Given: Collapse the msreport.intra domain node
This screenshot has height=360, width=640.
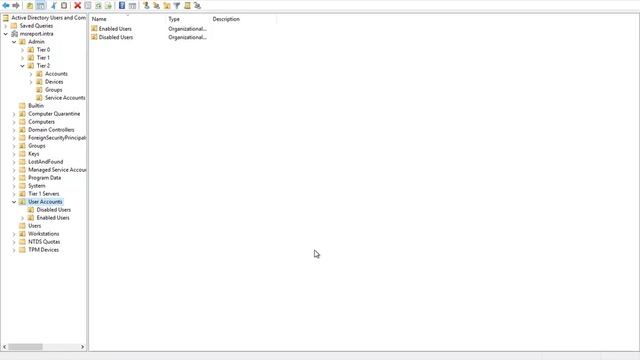Looking at the screenshot, I should click(6, 34).
